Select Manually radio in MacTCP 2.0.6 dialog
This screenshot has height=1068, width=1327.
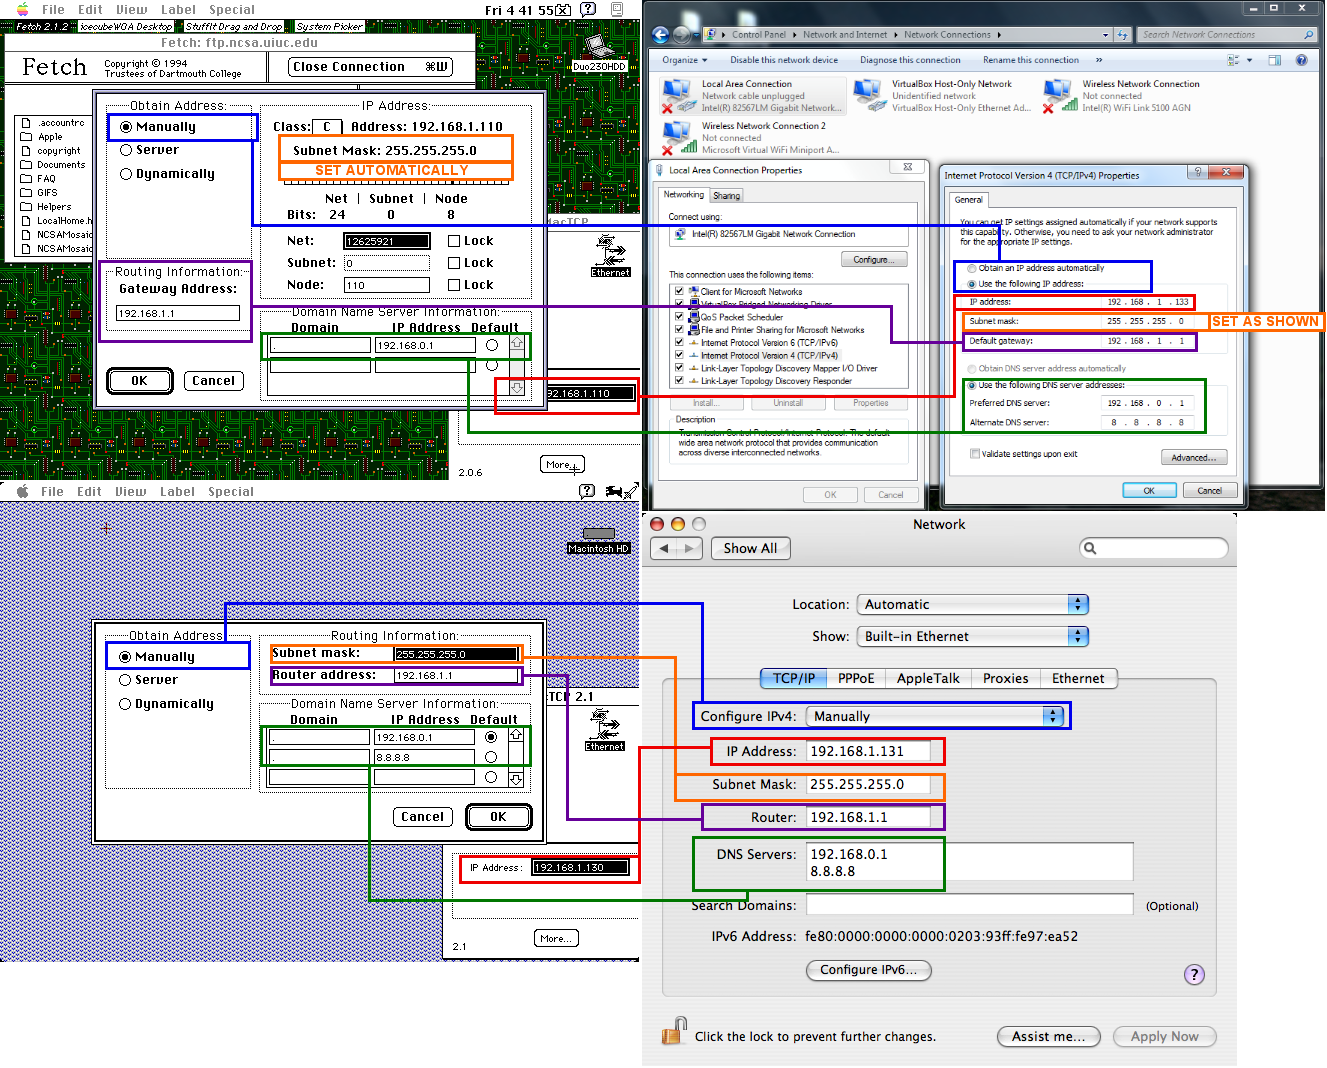(x=126, y=127)
